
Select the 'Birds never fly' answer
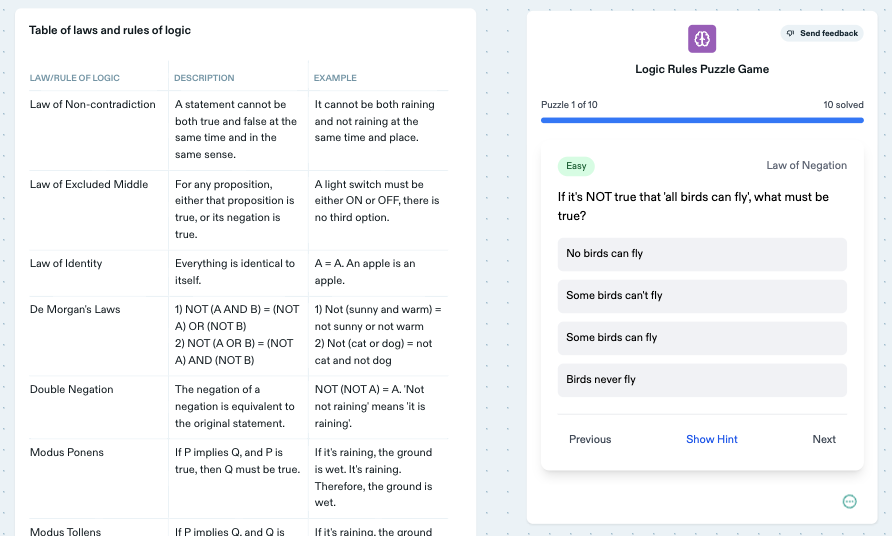[702, 380]
